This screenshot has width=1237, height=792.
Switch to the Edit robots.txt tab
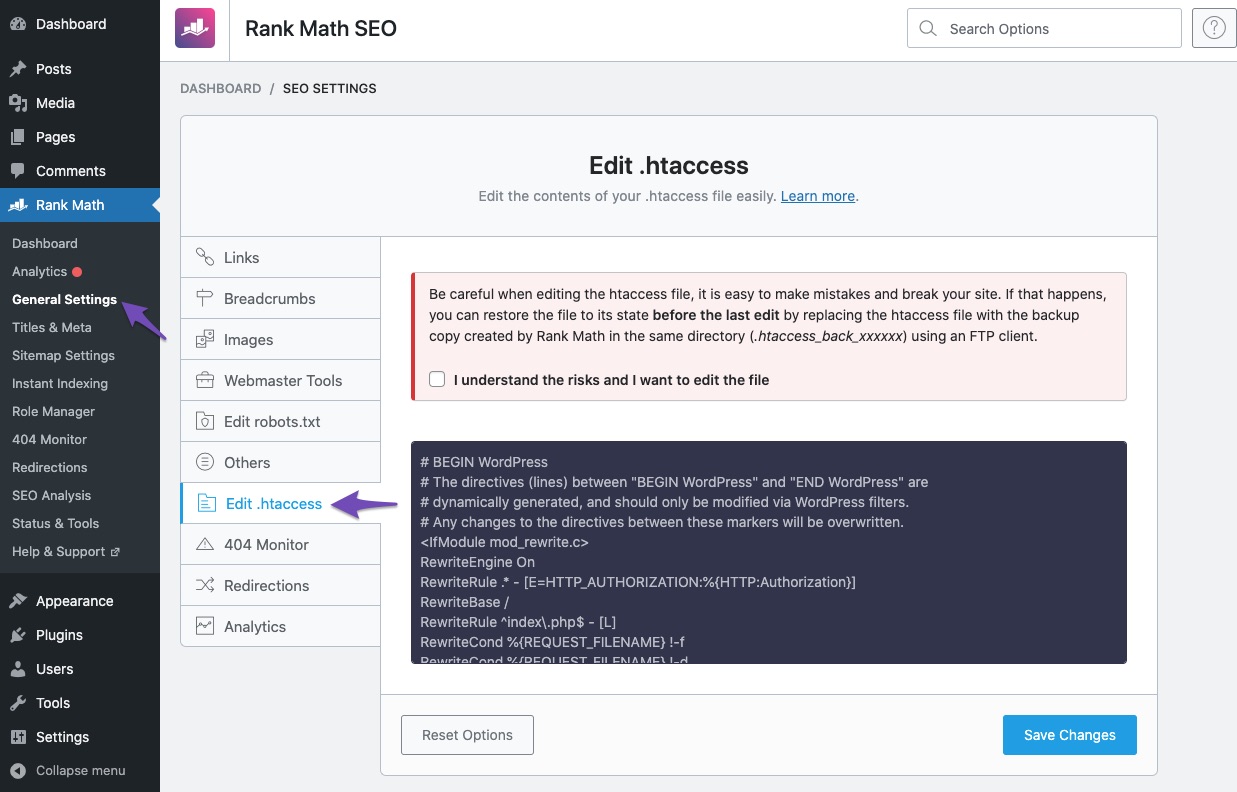click(x=272, y=422)
